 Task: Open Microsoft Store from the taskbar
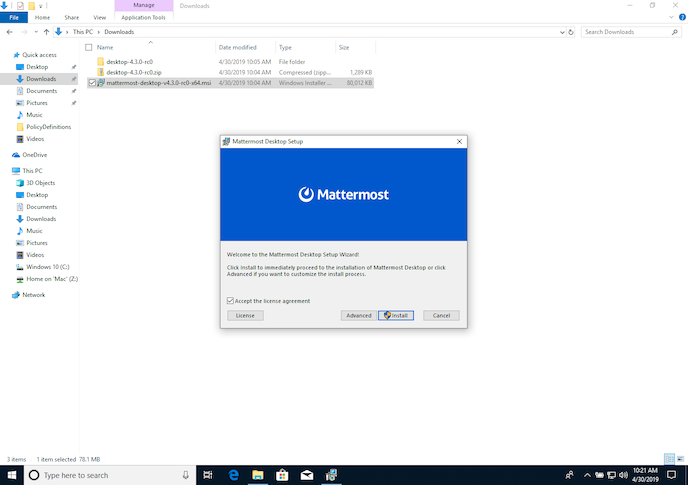click(x=281, y=474)
